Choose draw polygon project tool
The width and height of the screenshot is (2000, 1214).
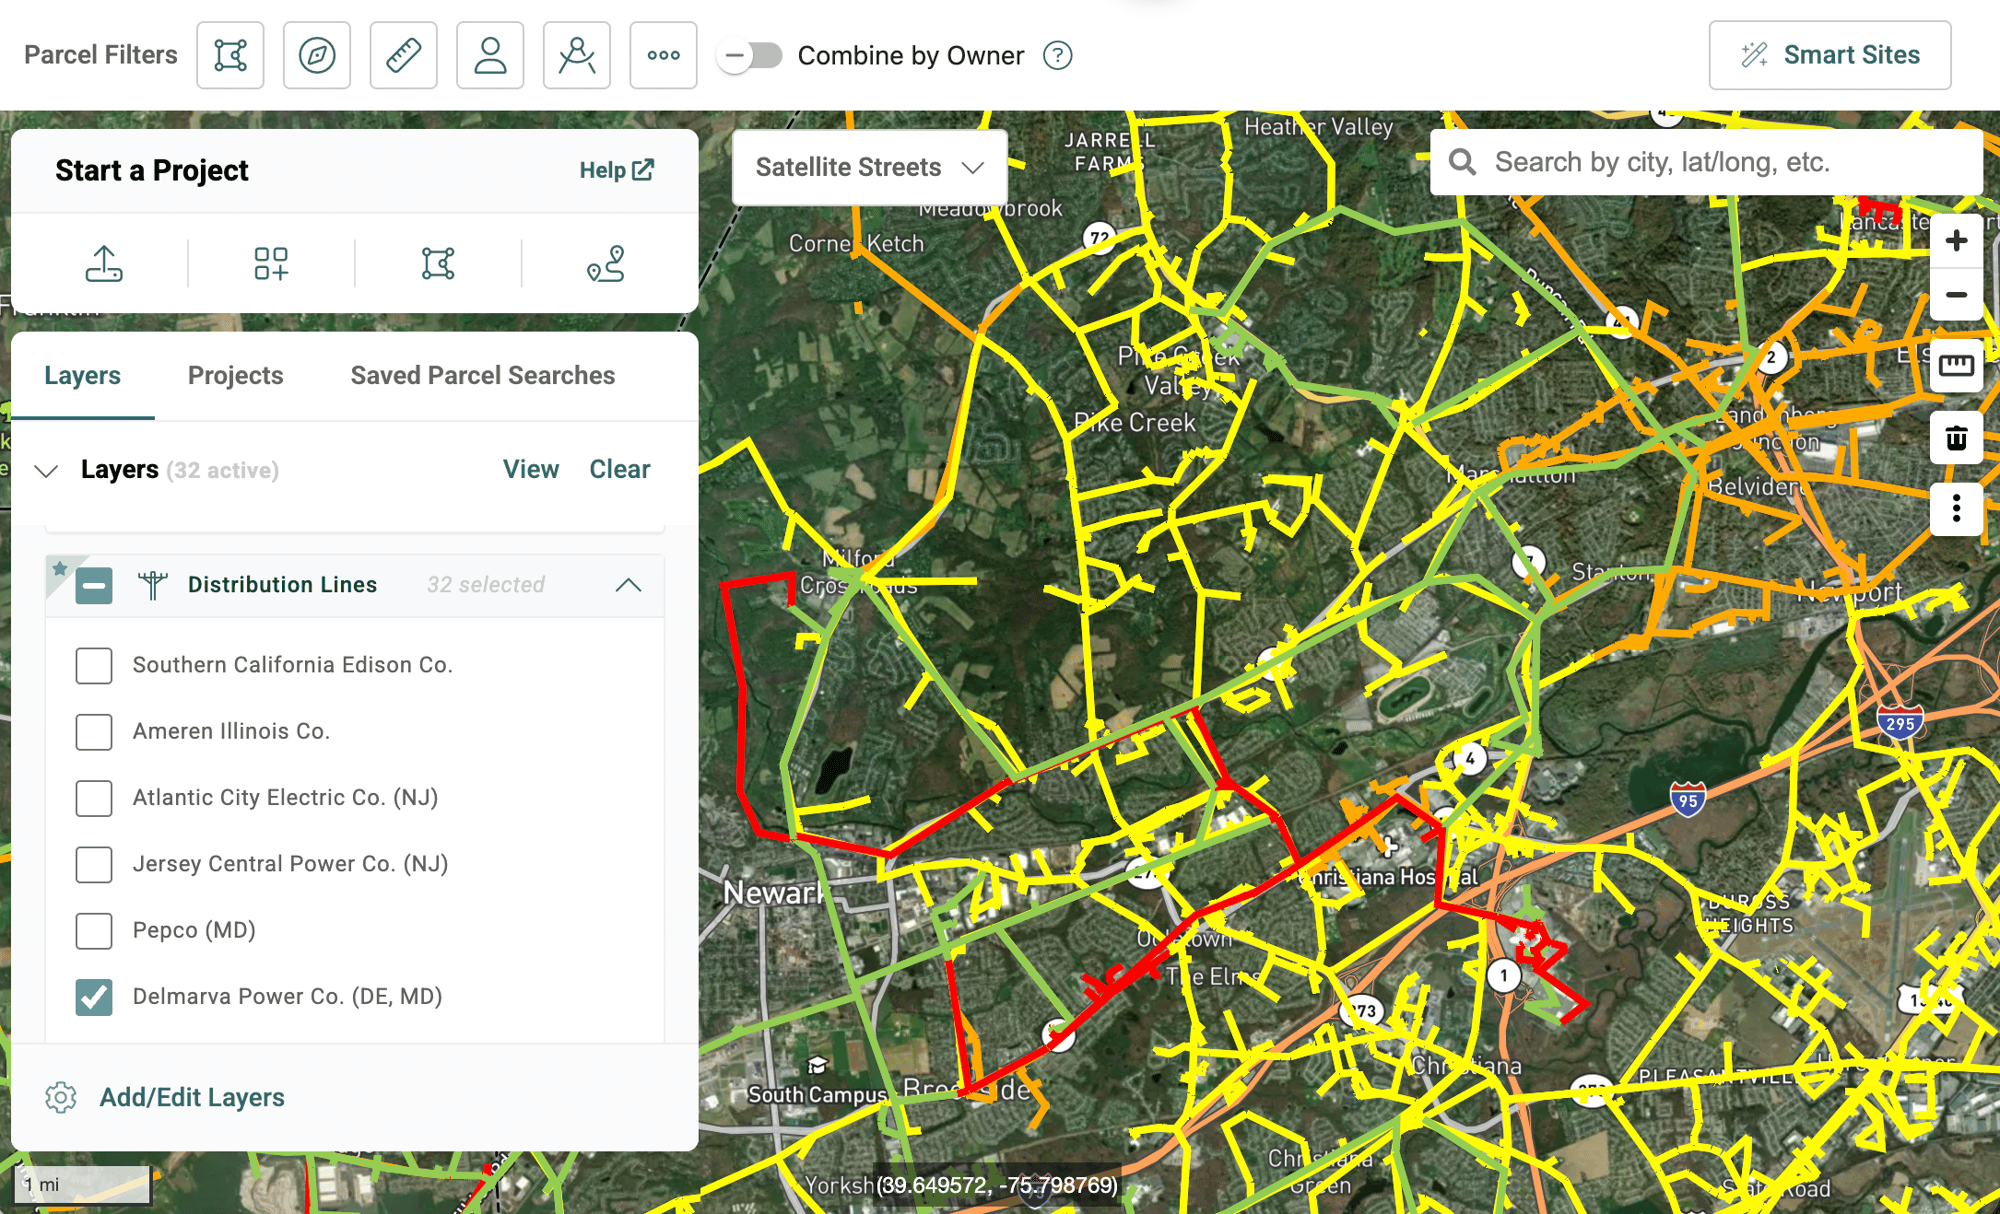point(438,264)
